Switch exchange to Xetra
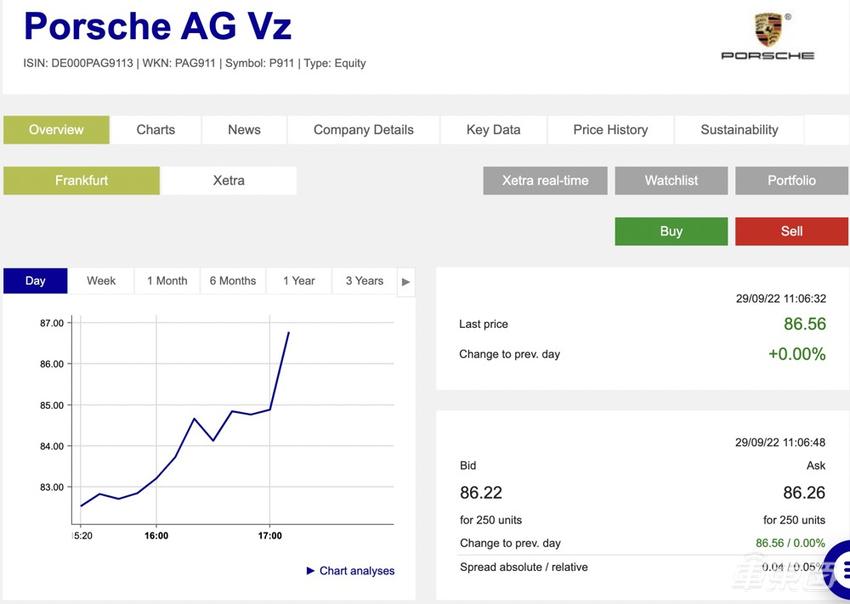The width and height of the screenshot is (850, 604). pyautogui.click(x=229, y=181)
